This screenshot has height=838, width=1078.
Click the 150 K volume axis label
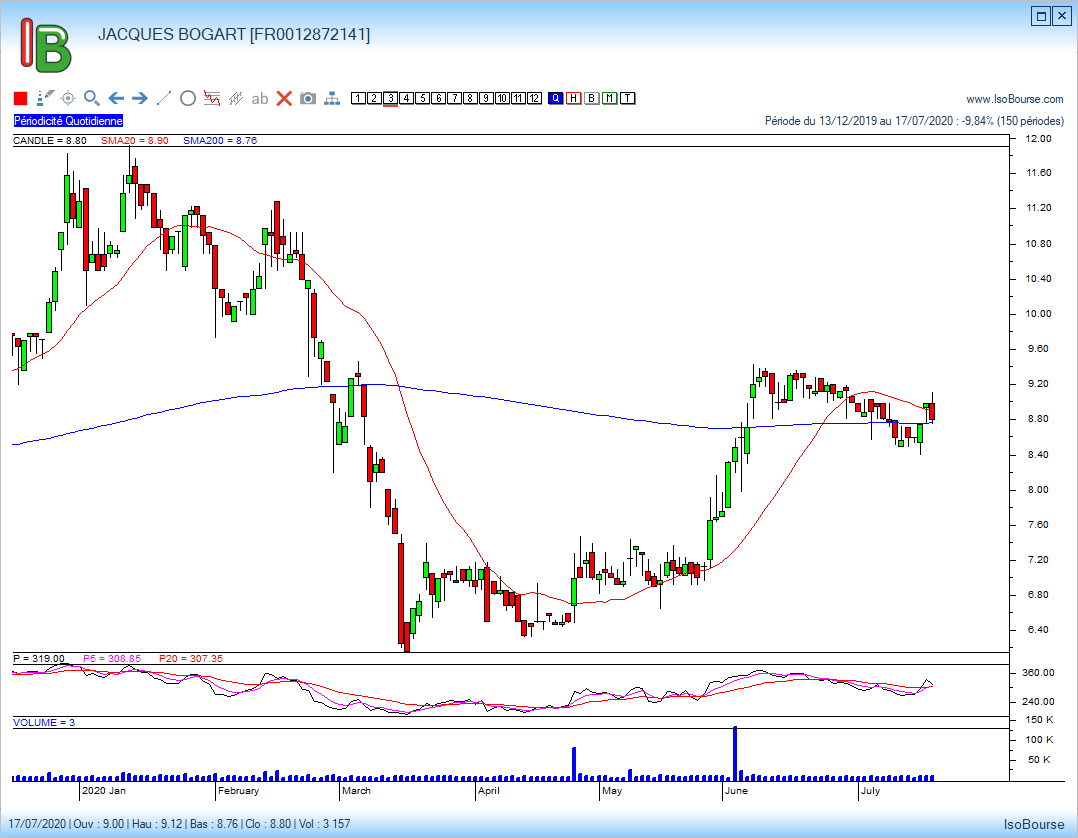(x=1040, y=720)
